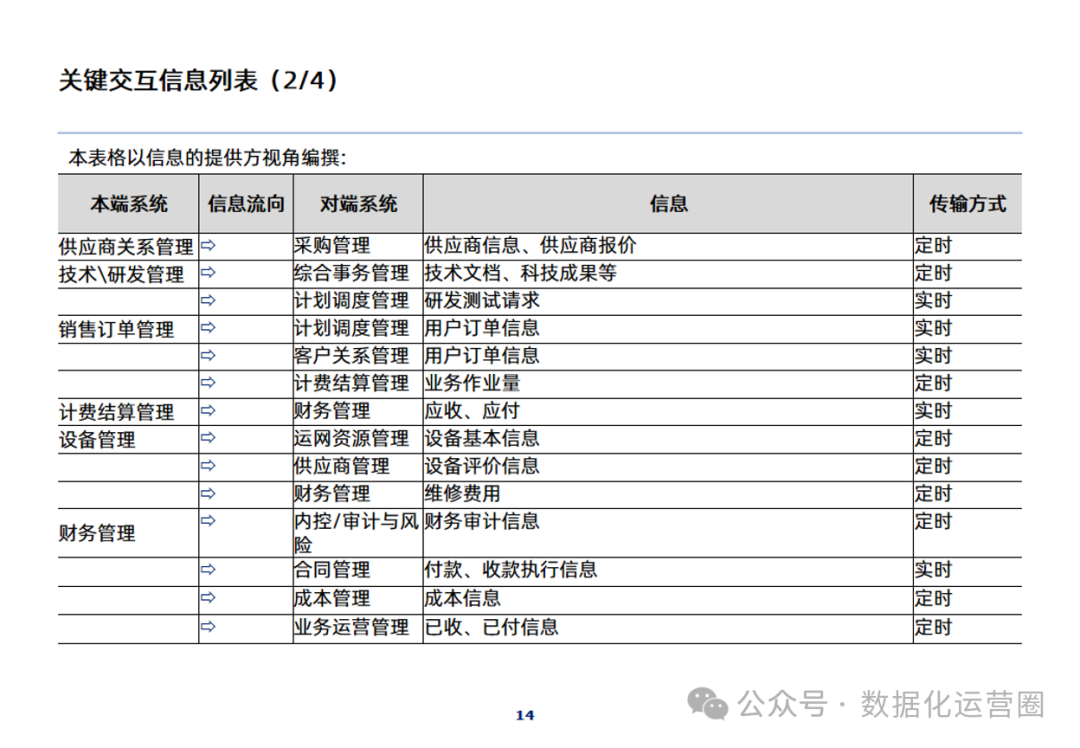
Task: Click the 信息 column header
Action: 668,204
